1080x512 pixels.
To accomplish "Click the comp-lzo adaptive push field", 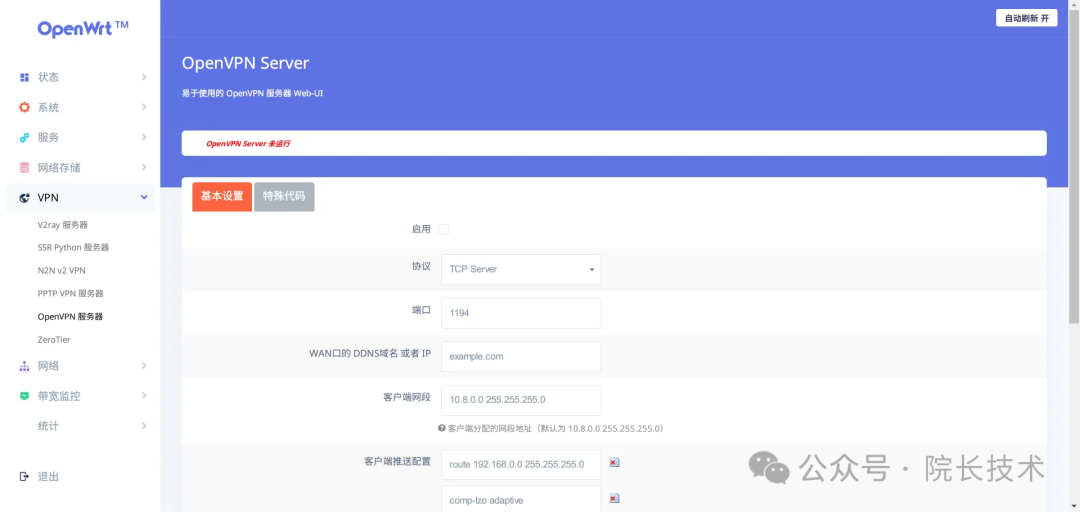I will pyautogui.click(x=521, y=499).
